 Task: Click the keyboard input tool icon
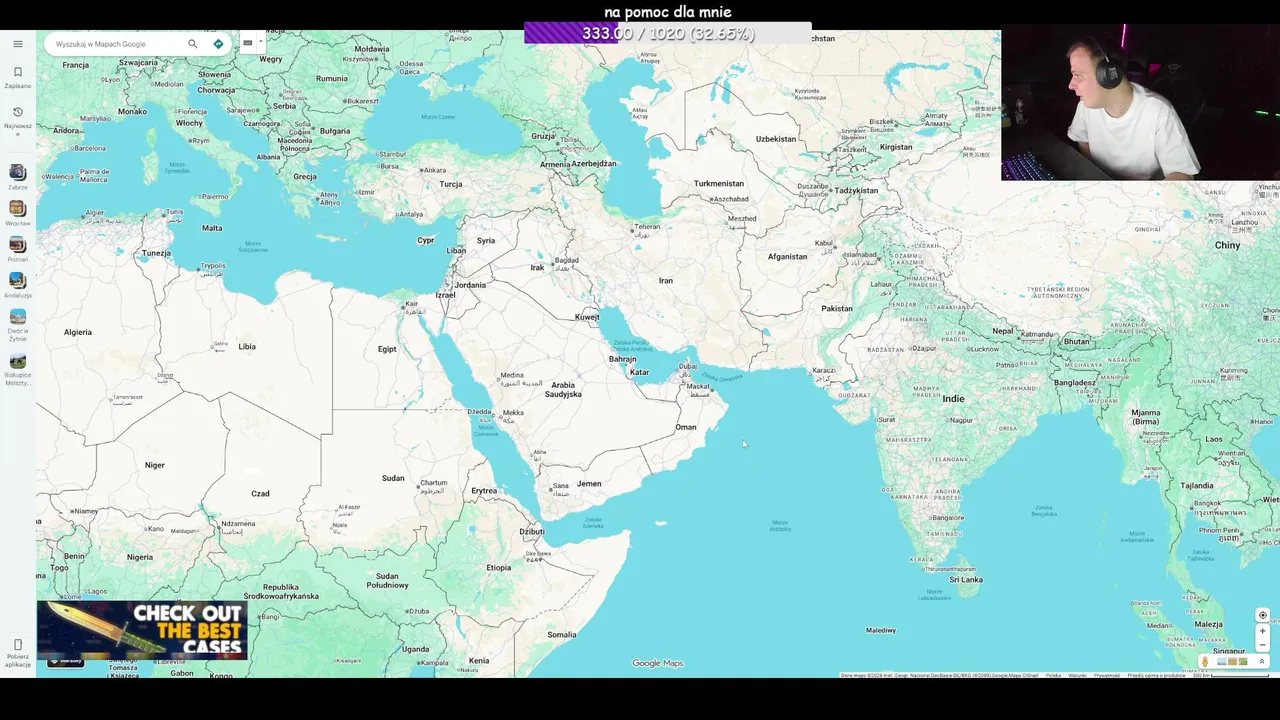(248, 43)
